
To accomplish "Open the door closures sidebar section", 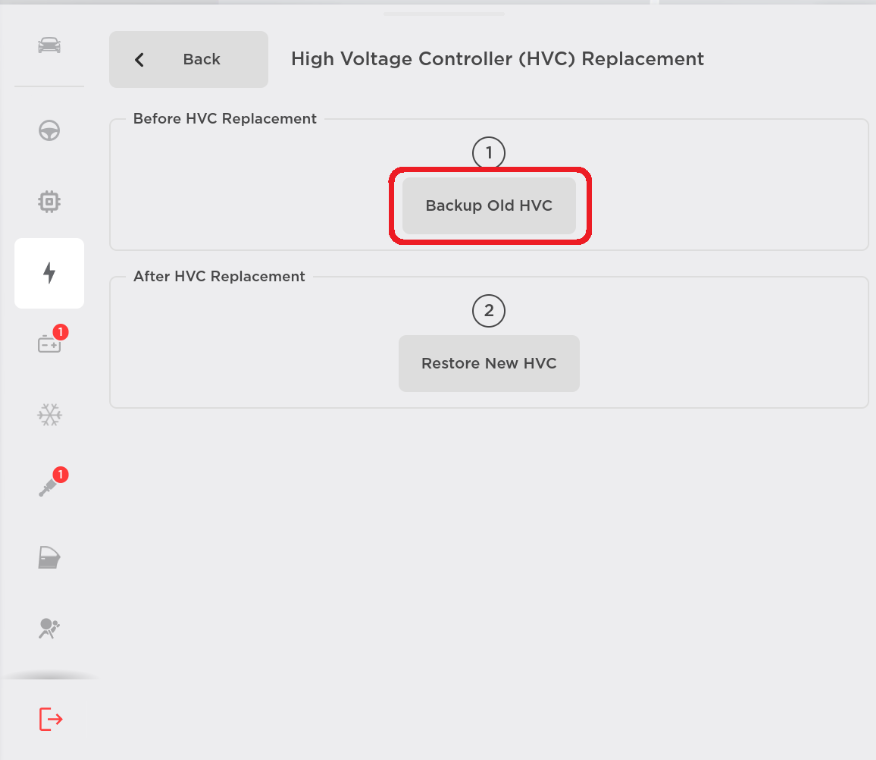I will point(48,558).
